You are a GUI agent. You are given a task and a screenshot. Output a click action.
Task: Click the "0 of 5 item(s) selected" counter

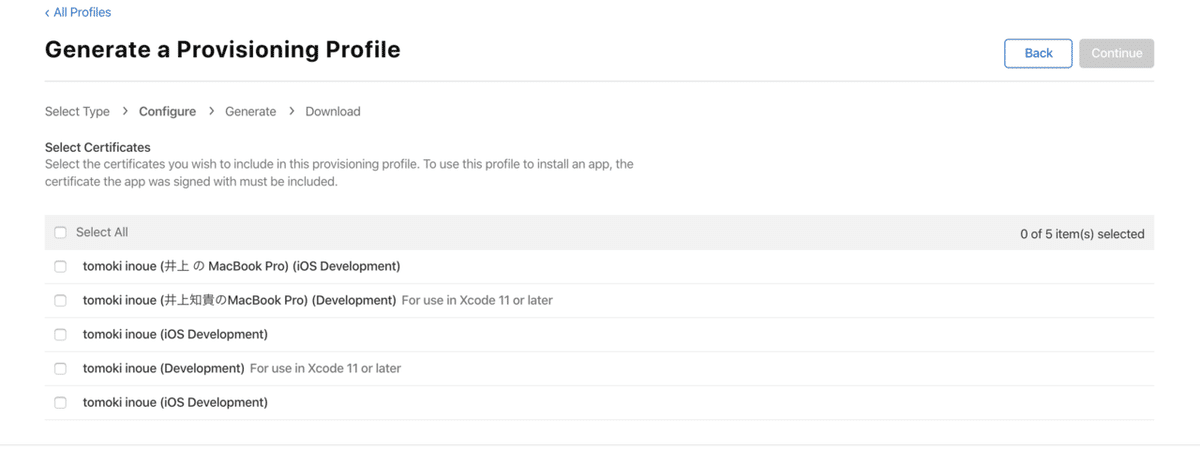click(1082, 234)
